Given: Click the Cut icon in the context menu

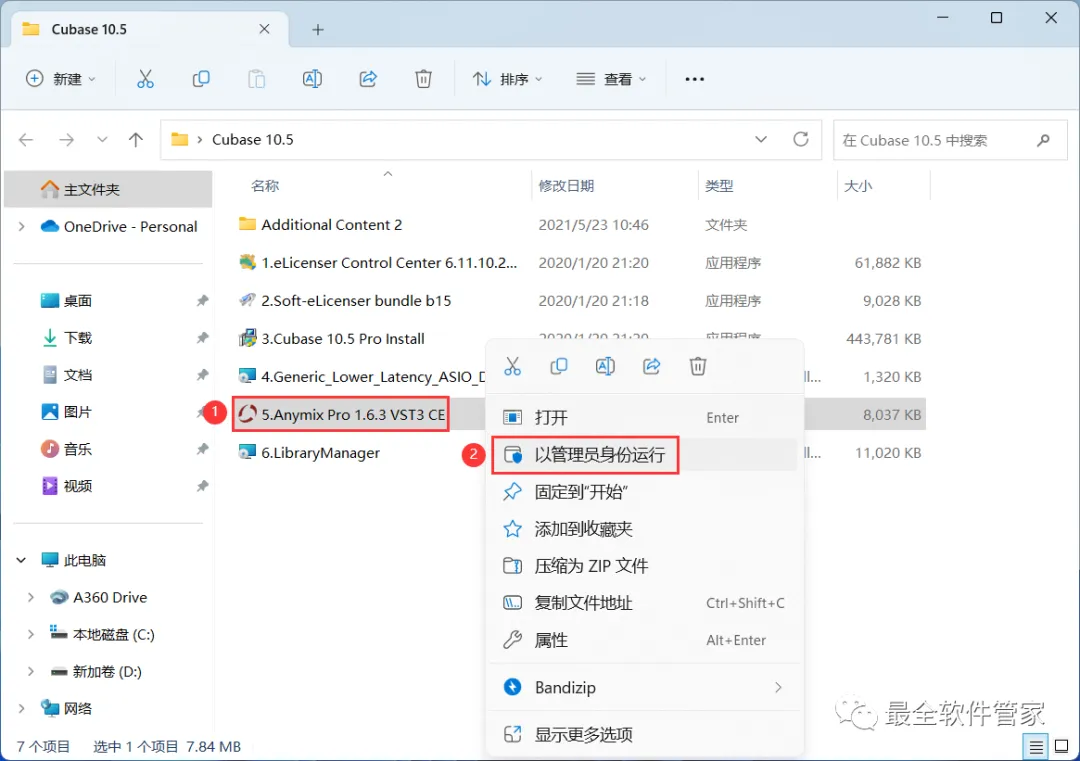Looking at the screenshot, I should coord(512,366).
